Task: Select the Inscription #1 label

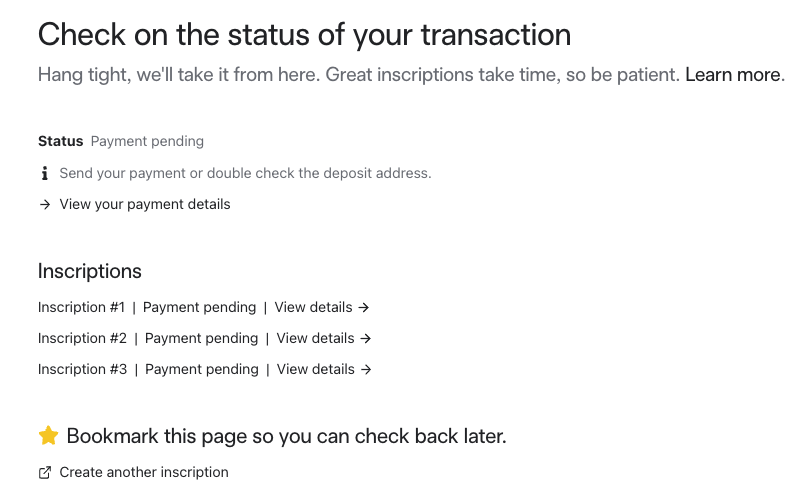Action: pyautogui.click(x=82, y=307)
